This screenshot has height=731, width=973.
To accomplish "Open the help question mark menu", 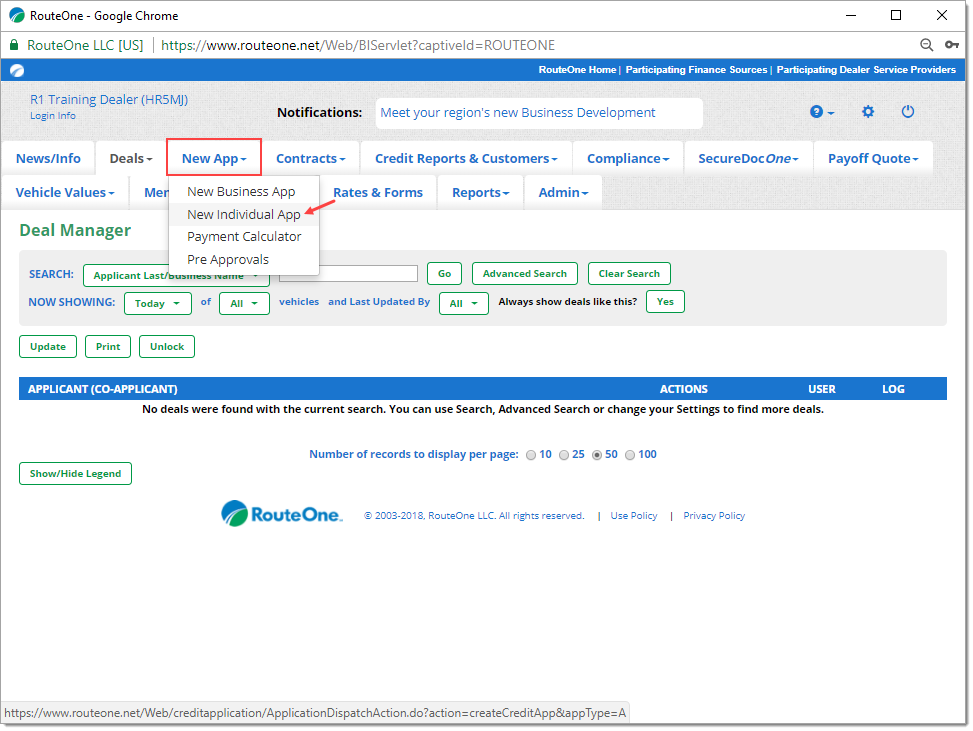I will (821, 112).
